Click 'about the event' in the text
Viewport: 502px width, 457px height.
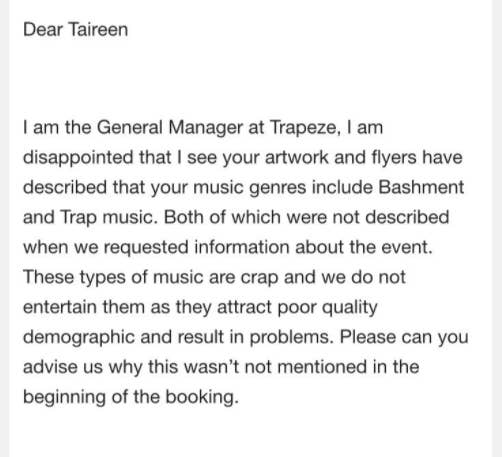(x=363, y=248)
